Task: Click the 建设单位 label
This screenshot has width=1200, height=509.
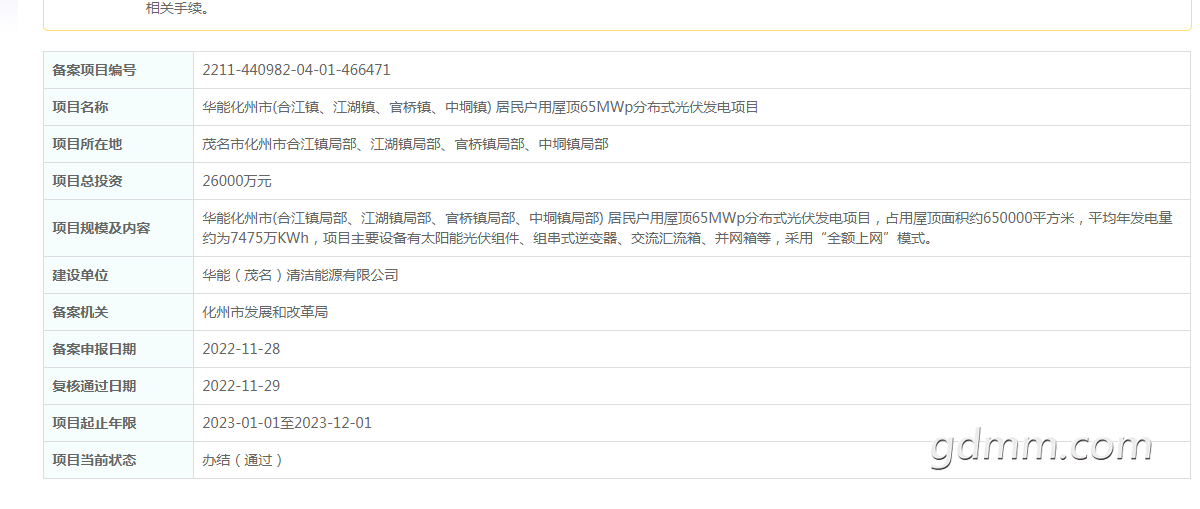Action: pyautogui.click(x=80, y=275)
